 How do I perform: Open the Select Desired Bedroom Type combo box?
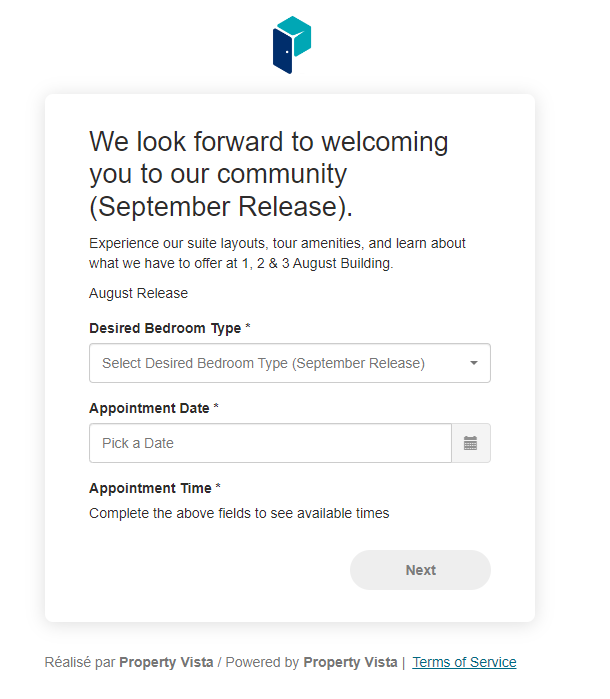290,363
